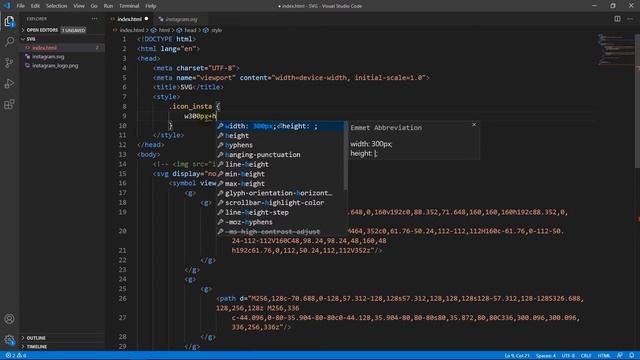Image resolution: width=640 pixels, height=360 pixels.
Task: Click errors and warnings status indicator
Action: coord(16,356)
